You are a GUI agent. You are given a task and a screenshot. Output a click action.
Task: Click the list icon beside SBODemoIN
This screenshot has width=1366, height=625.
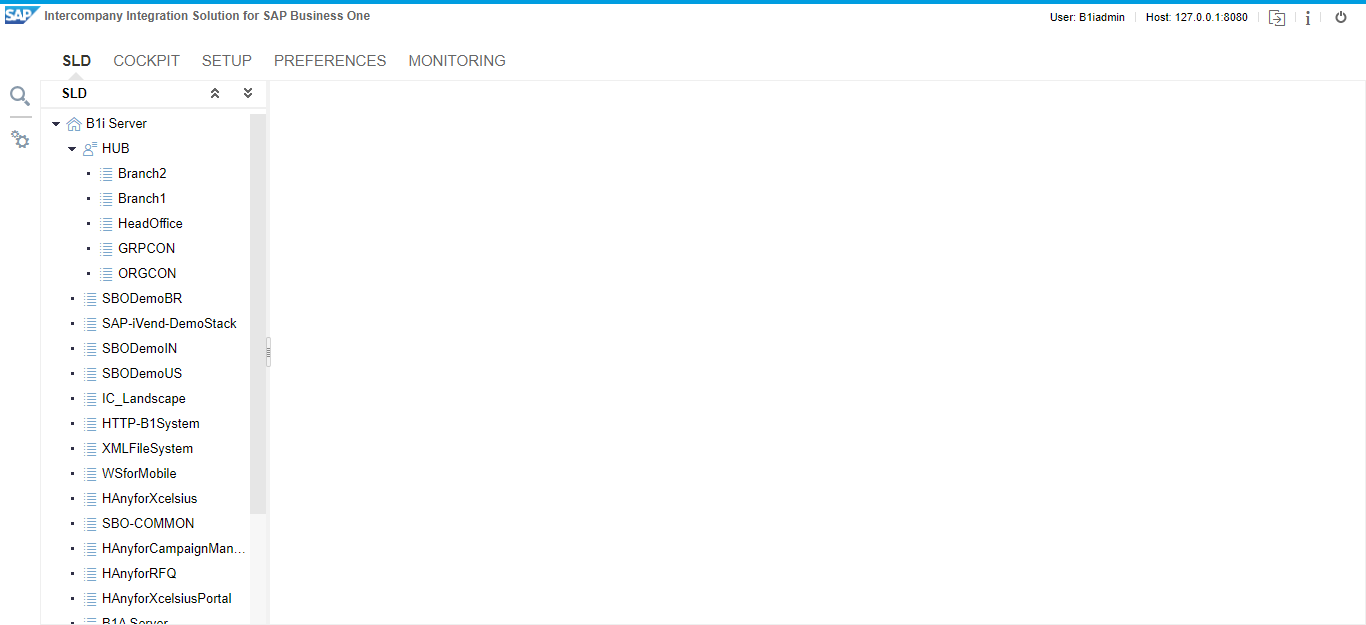[90, 349]
